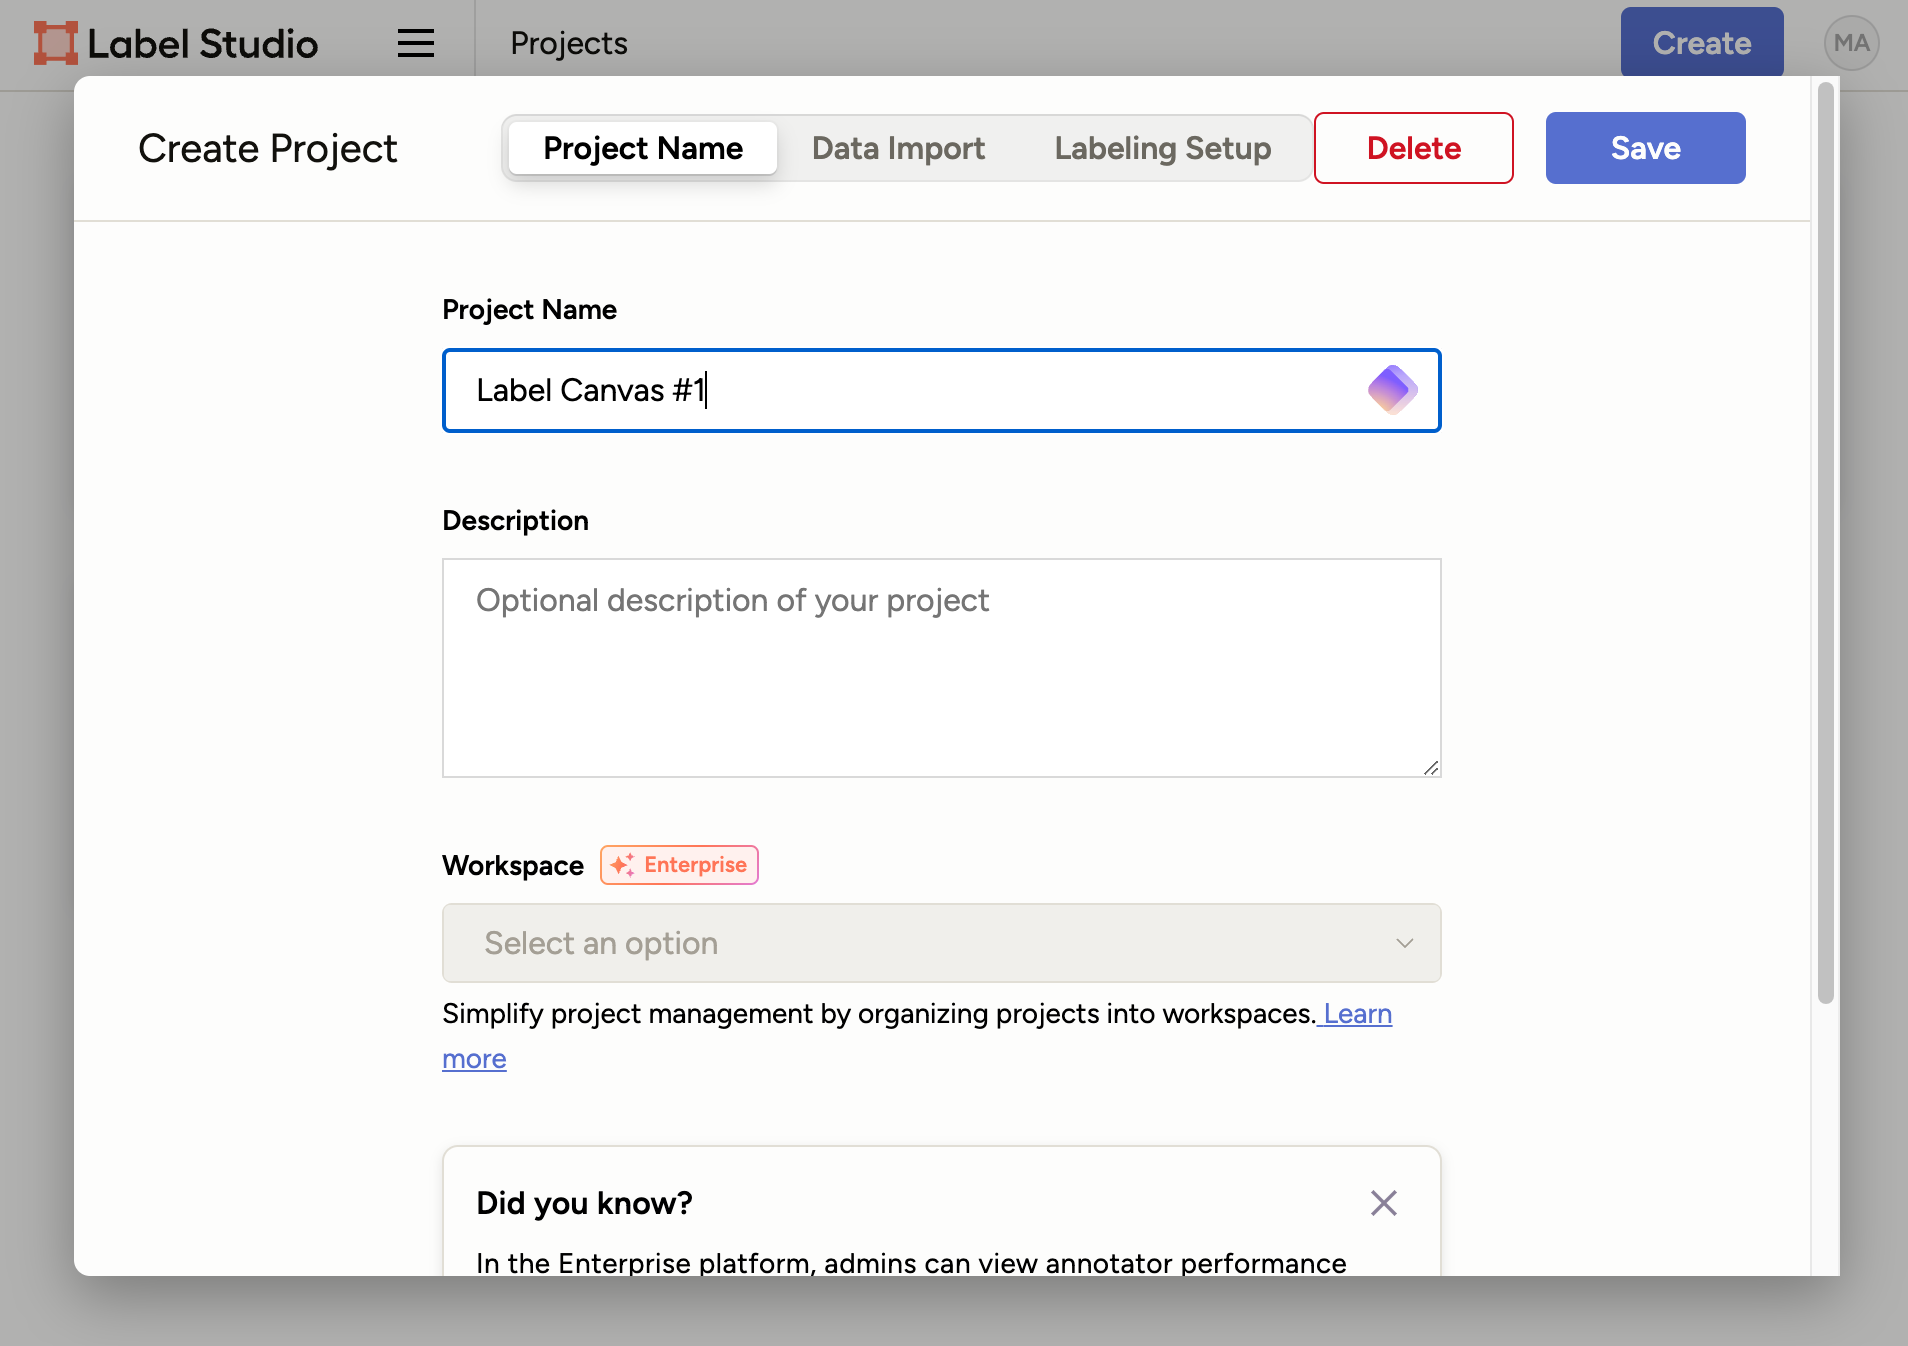Dismiss the Did you know card

1383,1203
